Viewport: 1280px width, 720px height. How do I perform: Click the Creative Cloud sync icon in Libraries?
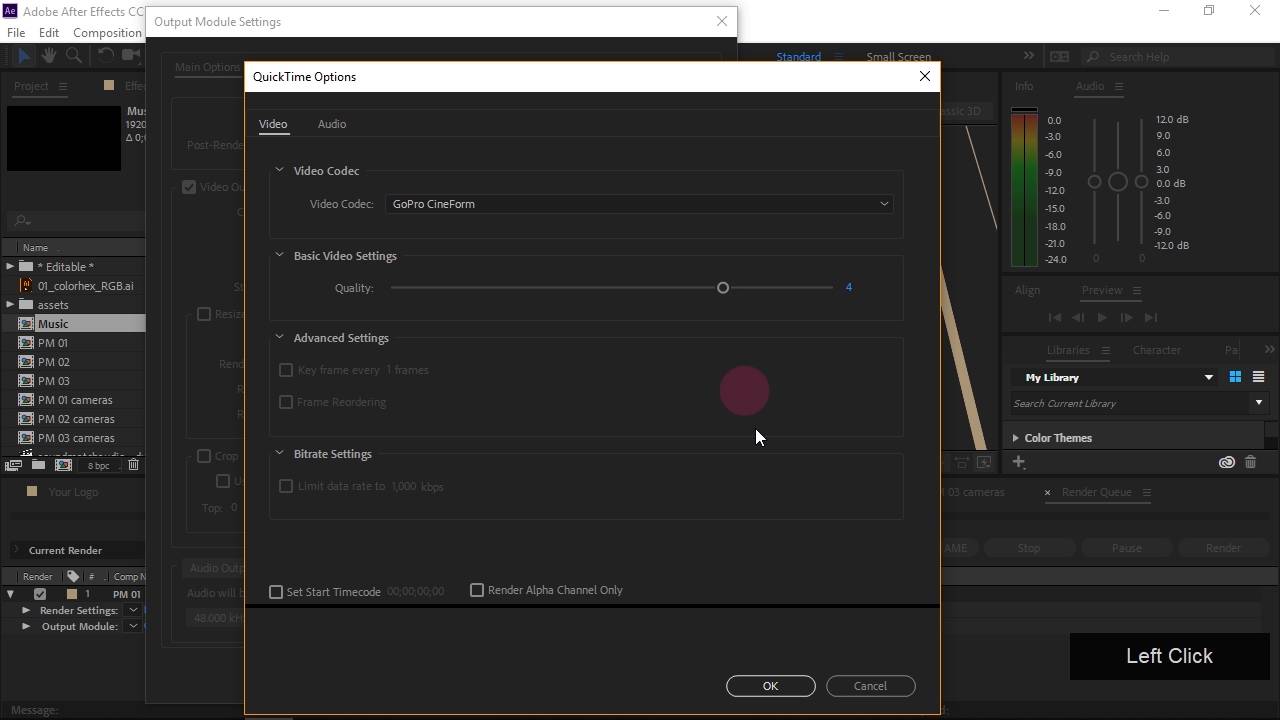(x=1226, y=462)
